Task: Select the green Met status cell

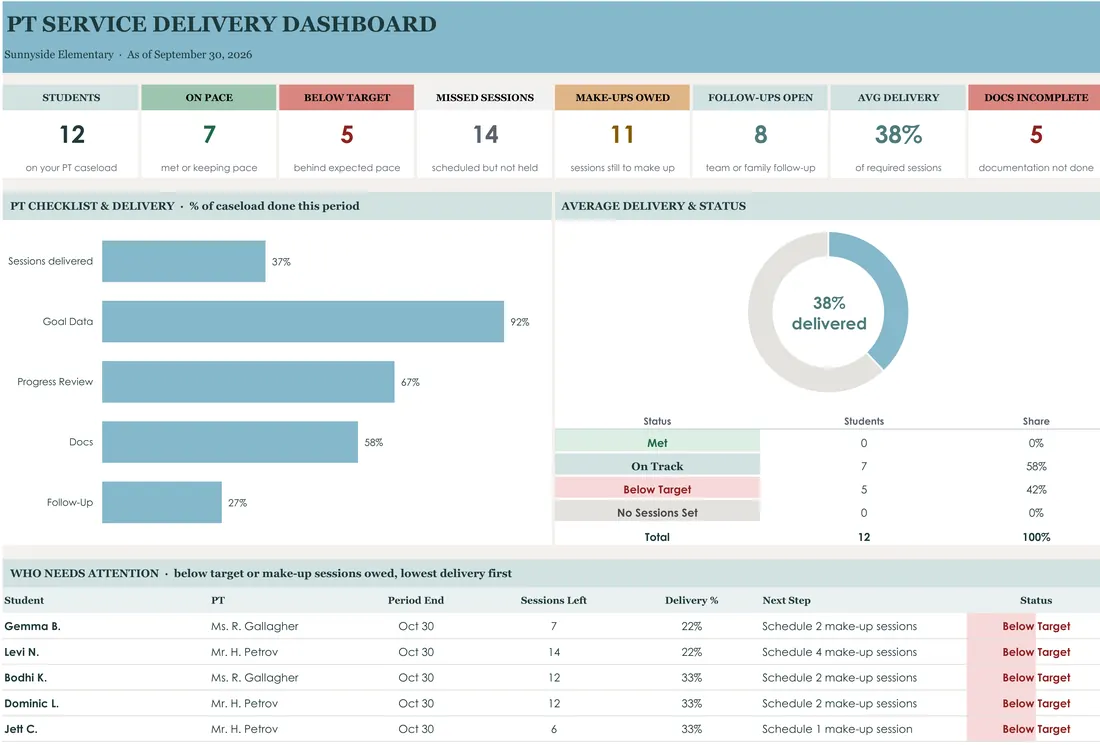Action: 657,443
